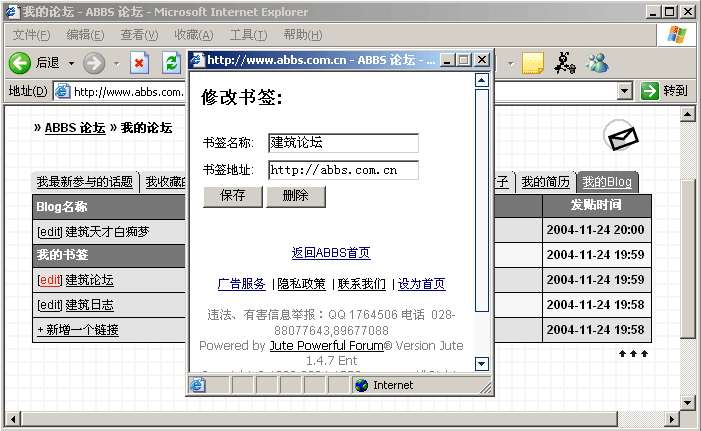Click the popup scrollbar up arrow
Screen dimensions: 701x431
click(481, 80)
